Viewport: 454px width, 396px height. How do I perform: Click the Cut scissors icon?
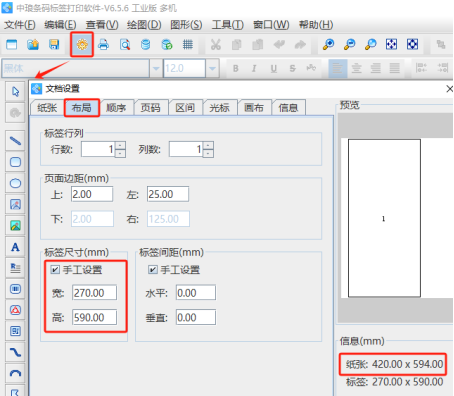[x=216, y=44]
